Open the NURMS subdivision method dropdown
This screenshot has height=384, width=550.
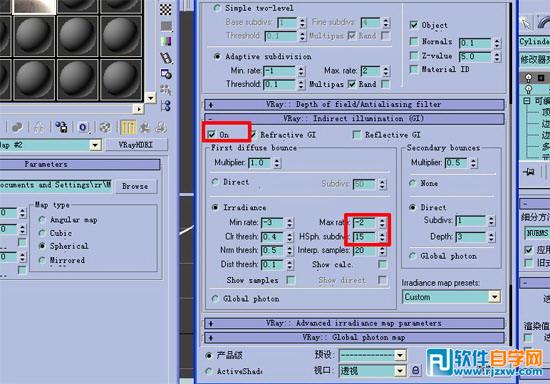click(537, 233)
